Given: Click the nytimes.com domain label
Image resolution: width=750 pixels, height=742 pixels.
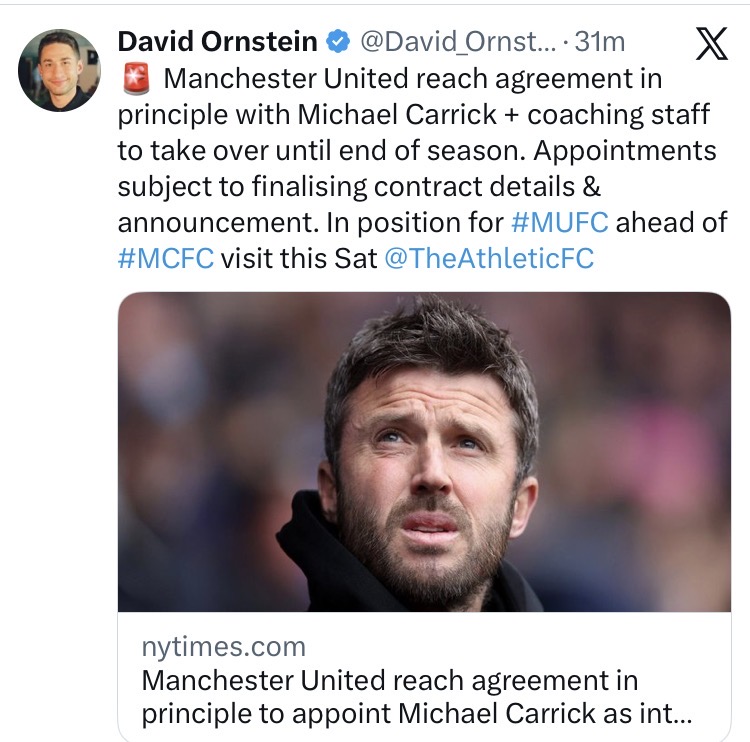Looking at the screenshot, I should [224, 647].
